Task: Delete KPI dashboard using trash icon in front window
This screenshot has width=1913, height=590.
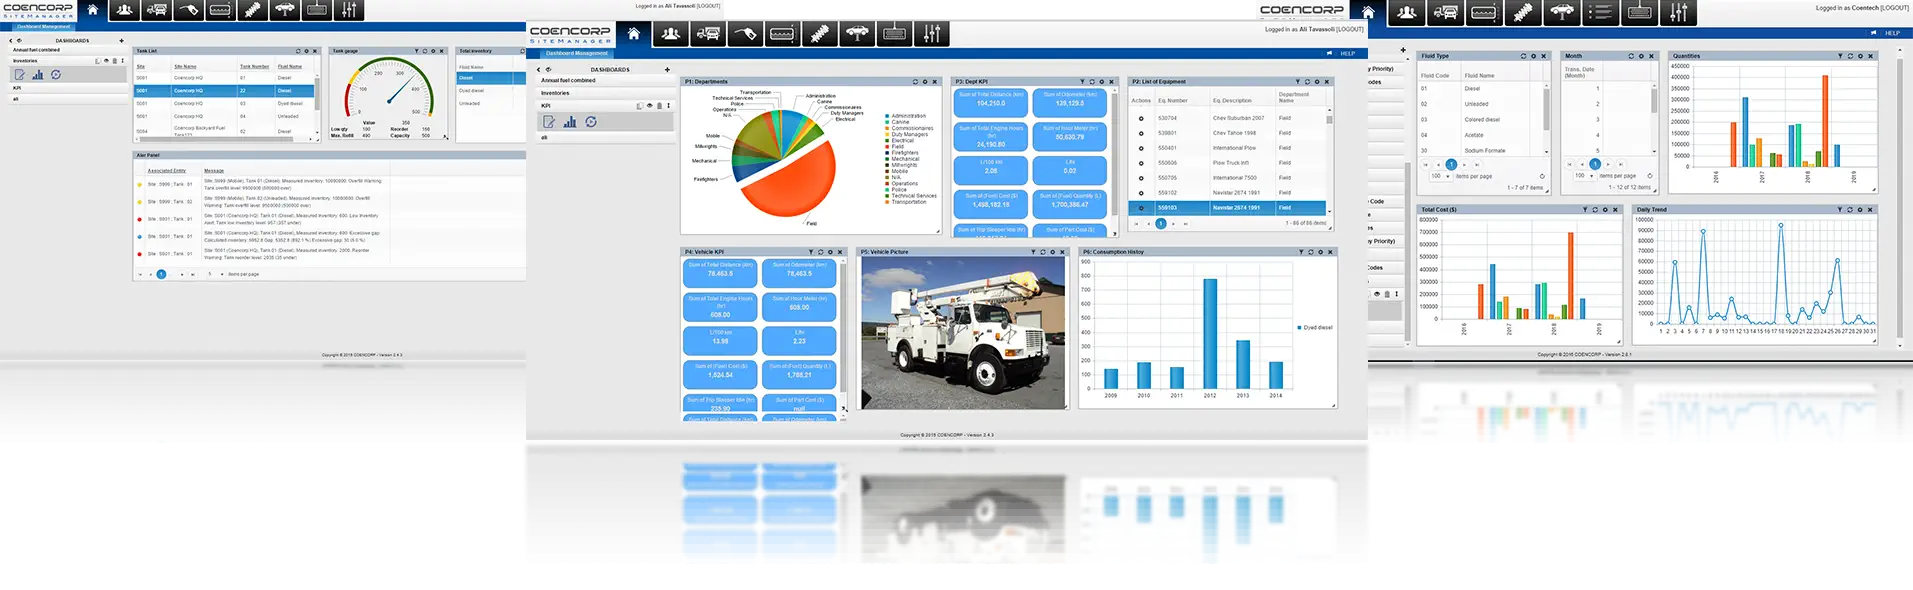Action: pos(659,105)
